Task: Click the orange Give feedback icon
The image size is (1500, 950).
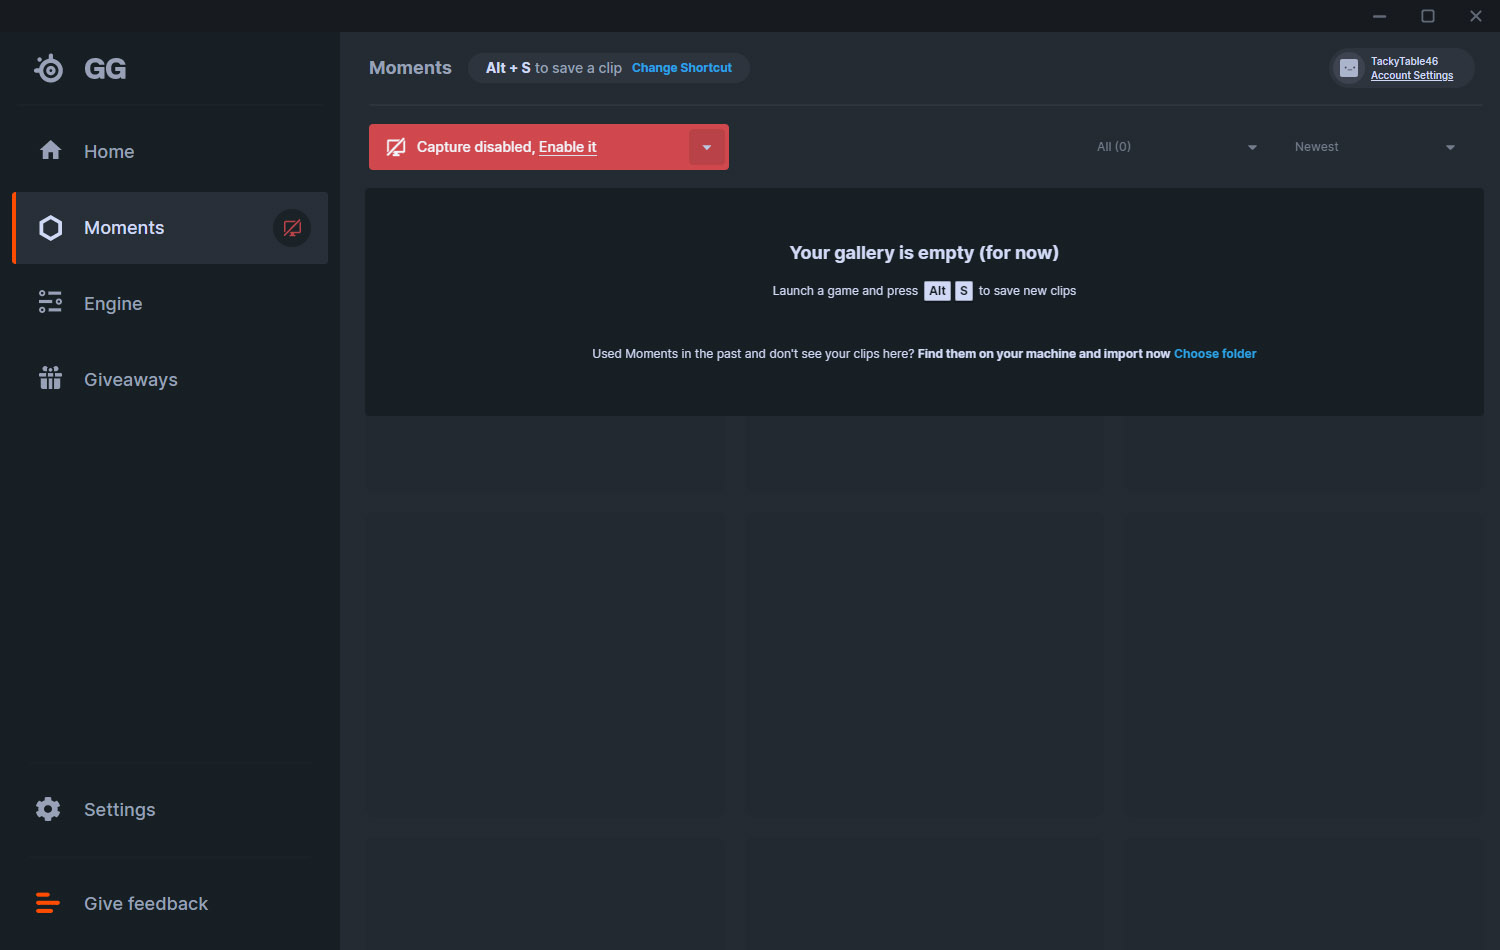Action: pyautogui.click(x=47, y=903)
